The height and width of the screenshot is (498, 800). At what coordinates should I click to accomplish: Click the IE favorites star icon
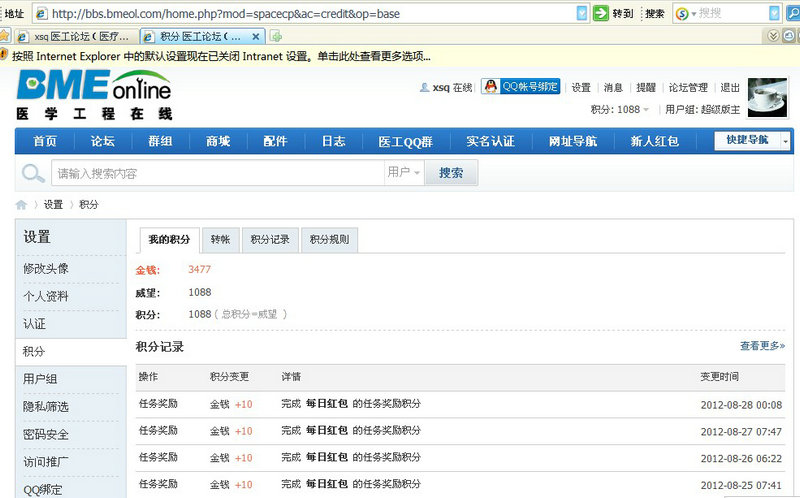[x=5, y=35]
